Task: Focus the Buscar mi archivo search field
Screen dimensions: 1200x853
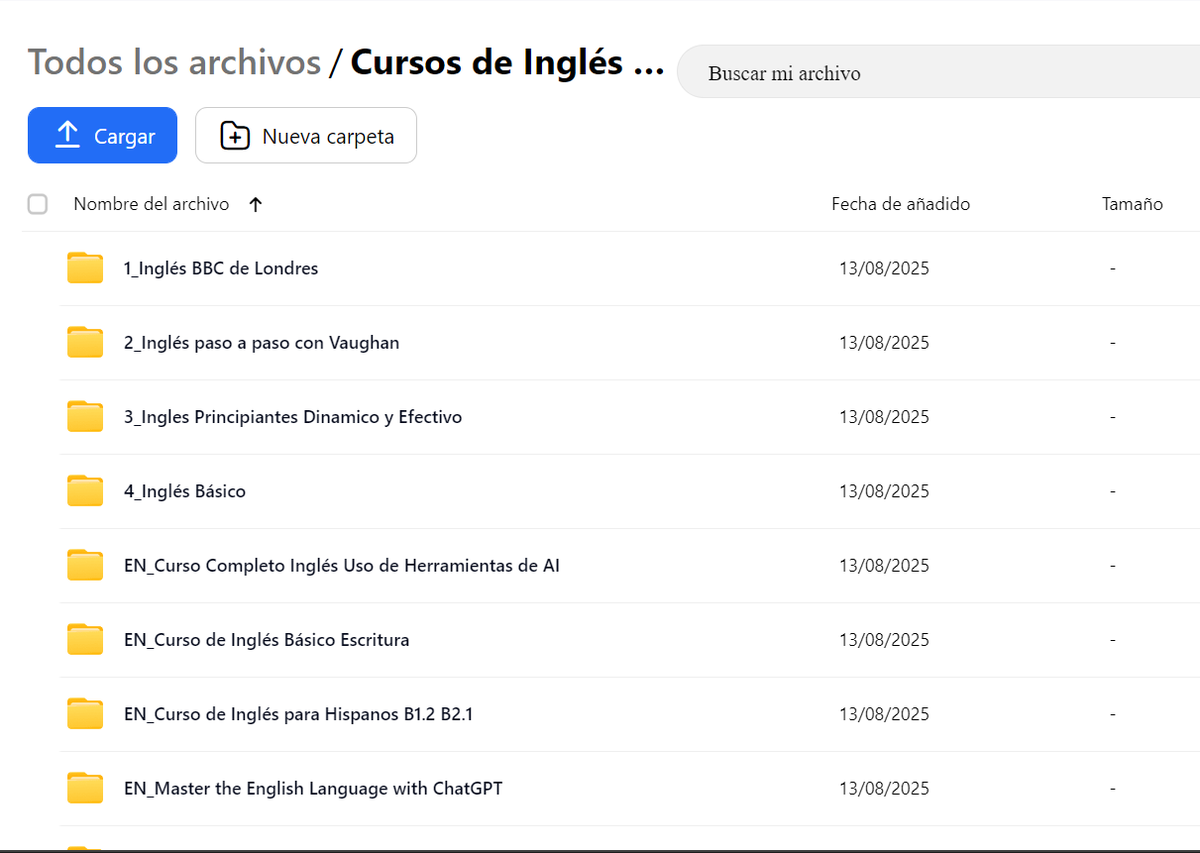Action: [938, 73]
